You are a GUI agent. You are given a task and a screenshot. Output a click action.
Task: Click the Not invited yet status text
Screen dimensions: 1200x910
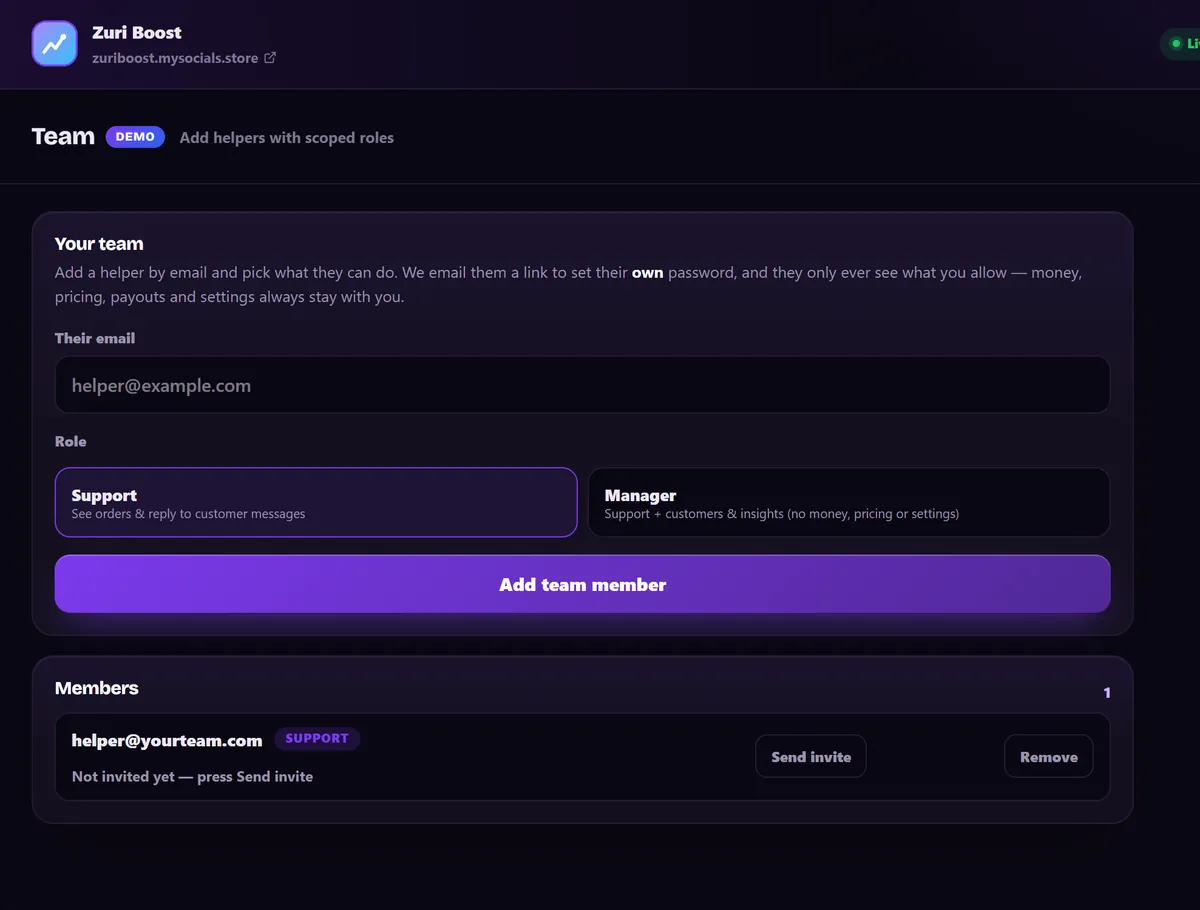[x=193, y=777]
